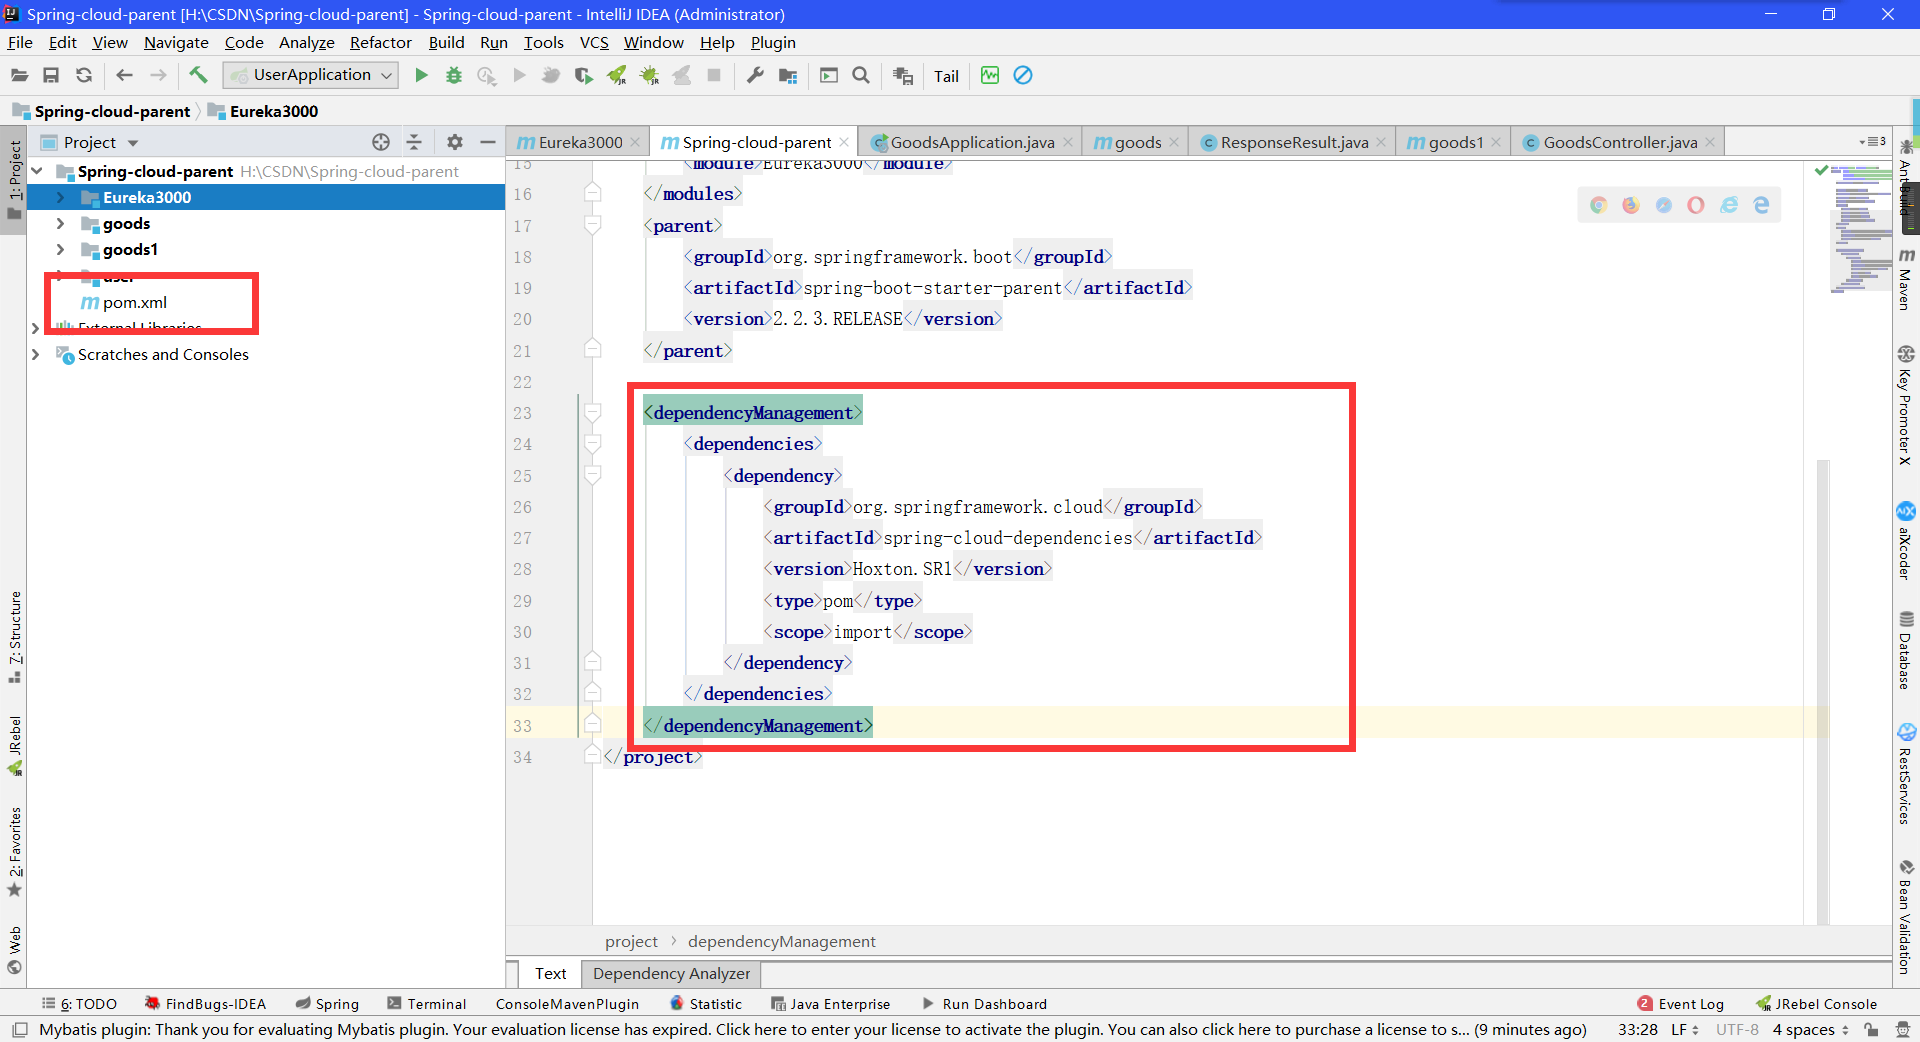Open in Edge browser icon
Image resolution: width=1920 pixels, height=1042 pixels.
(1761, 205)
